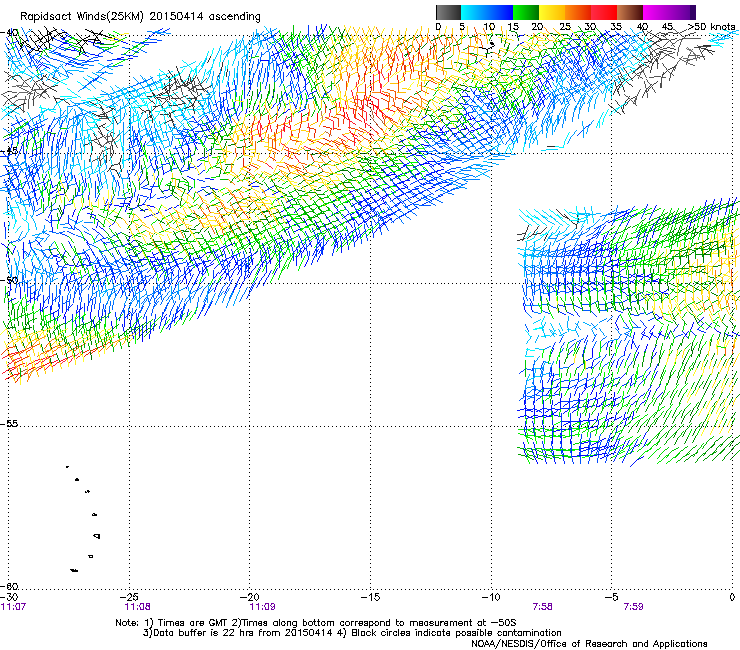Click the purple 7:59 time stamp
The width and height of the screenshot is (740, 650).
(x=633, y=607)
